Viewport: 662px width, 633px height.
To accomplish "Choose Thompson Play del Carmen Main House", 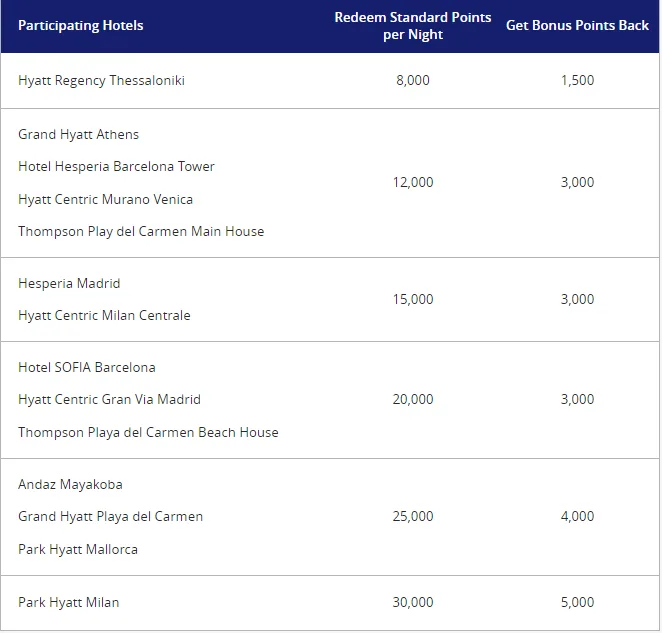I will tap(141, 231).
